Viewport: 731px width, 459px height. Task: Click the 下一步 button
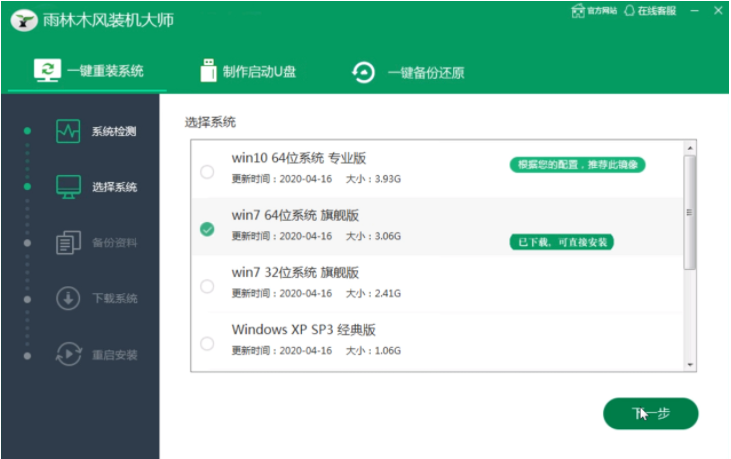click(x=650, y=413)
